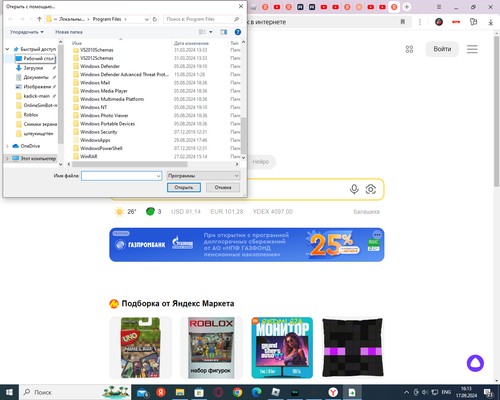Open the three-dot options next to the address bar
The width and height of the screenshot is (500, 400).
click(x=420, y=22)
